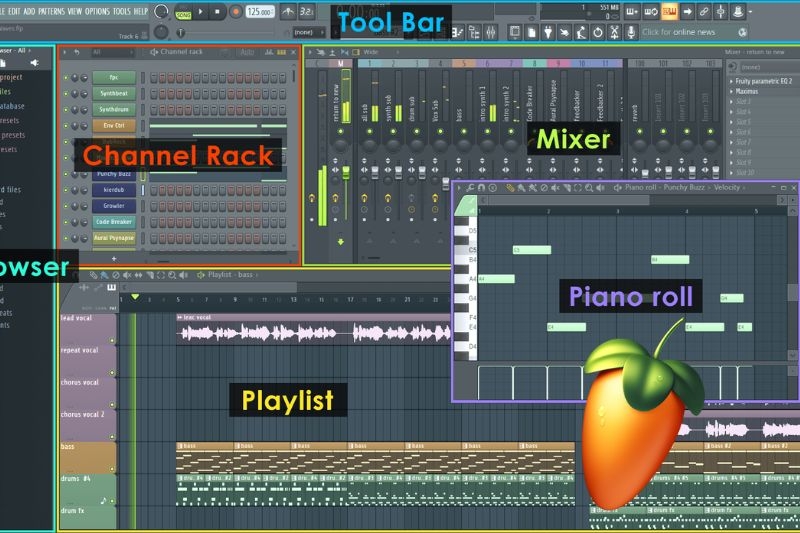Viewport: 800px width, 533px height.
Task: Open the VIEW menu
Action: point(74,11)
